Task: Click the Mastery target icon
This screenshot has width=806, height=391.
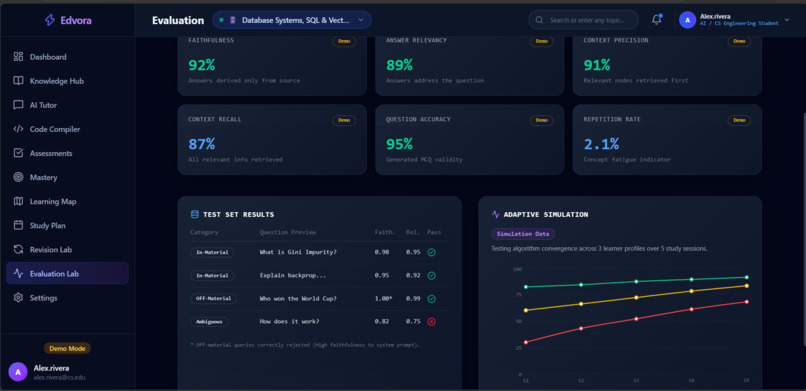Action: (x=19, y=177)
